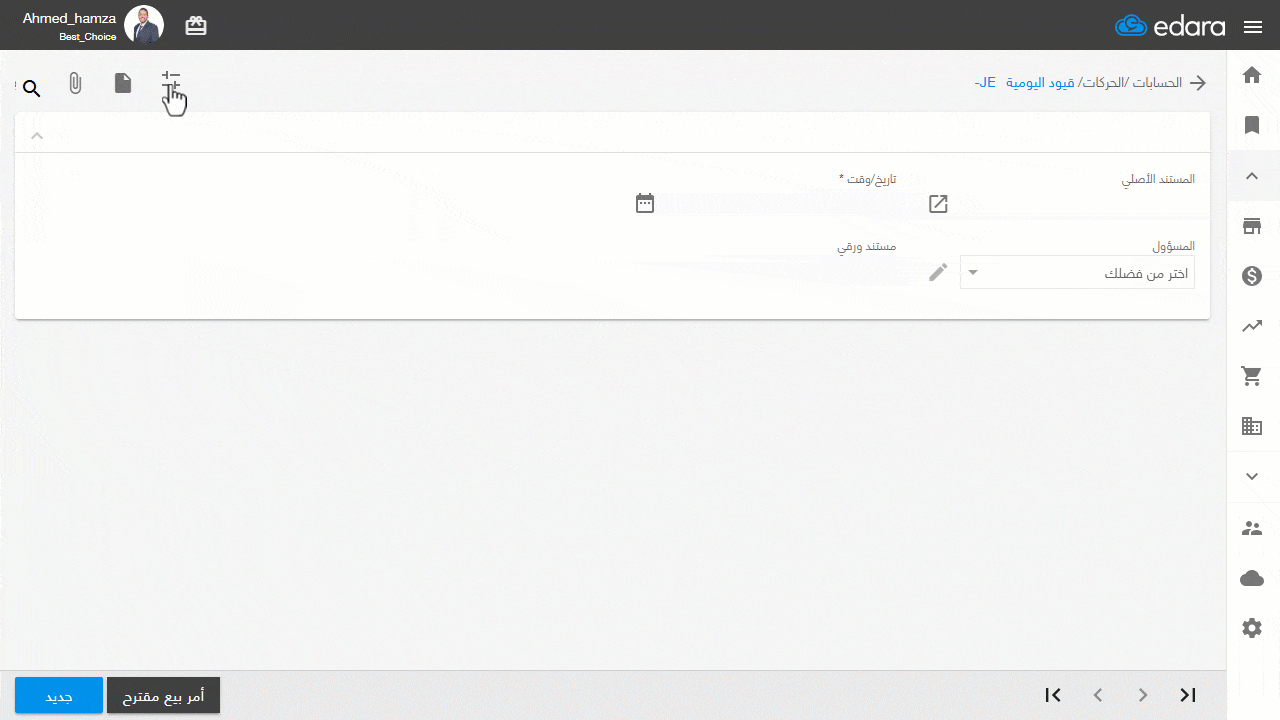Image resolution: width=1280 pixels, height=720 pixels.
Task: Click the open-in-new icon beside the date field
Action: click(938, 204)
